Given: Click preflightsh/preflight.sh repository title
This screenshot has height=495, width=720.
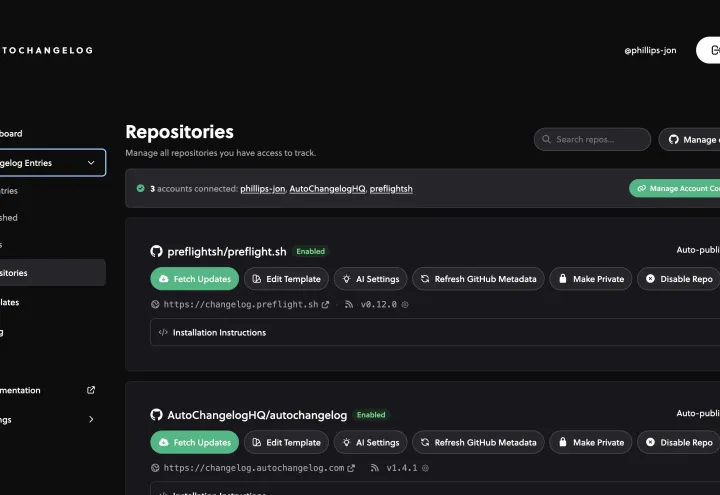Looking at the screenshot, I should [x=227, y=252].
